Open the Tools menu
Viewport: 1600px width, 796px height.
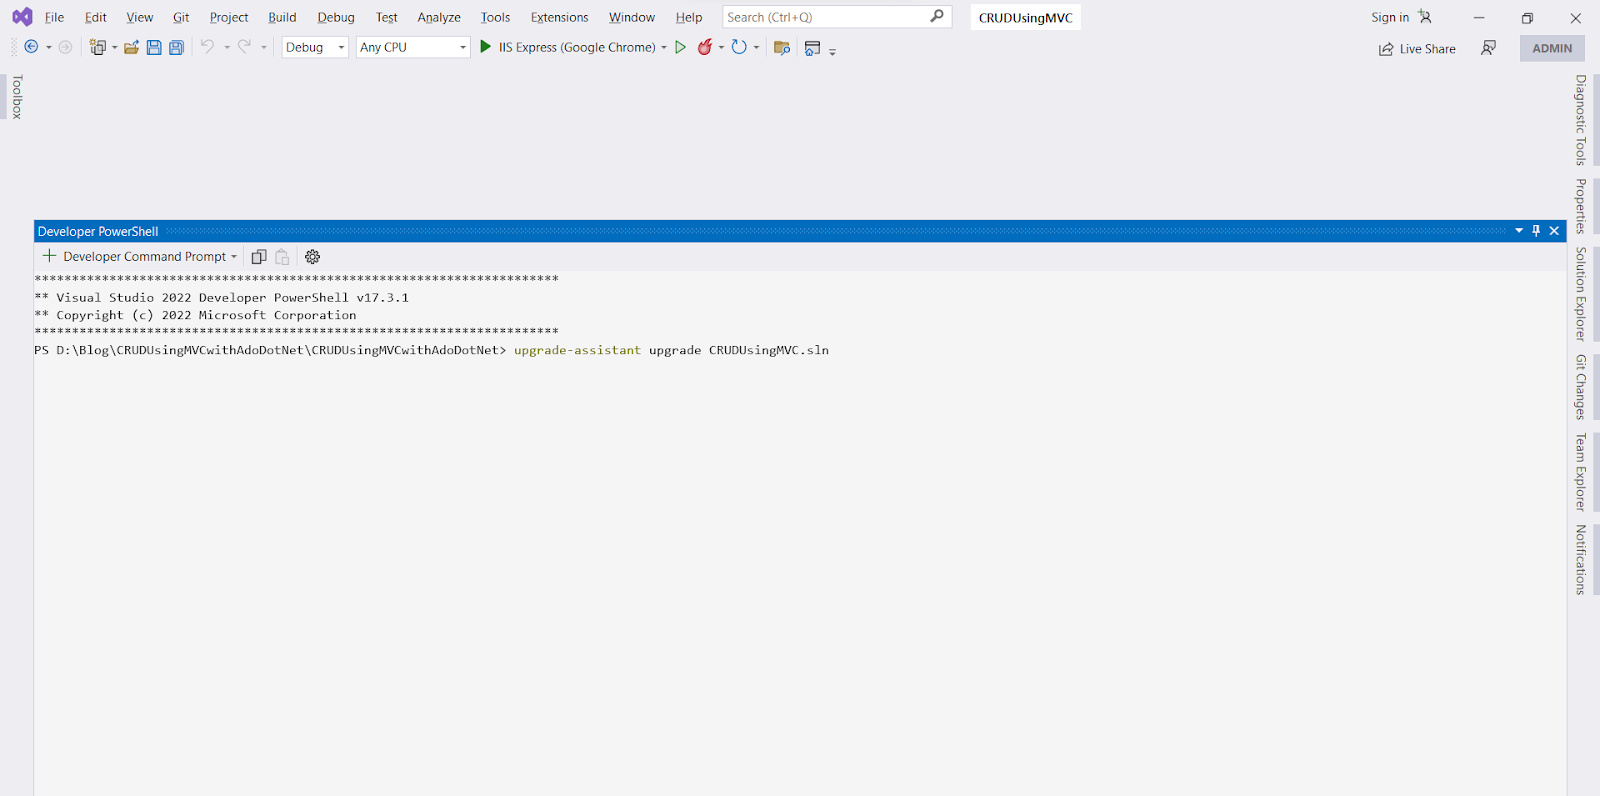pos(495,17)
